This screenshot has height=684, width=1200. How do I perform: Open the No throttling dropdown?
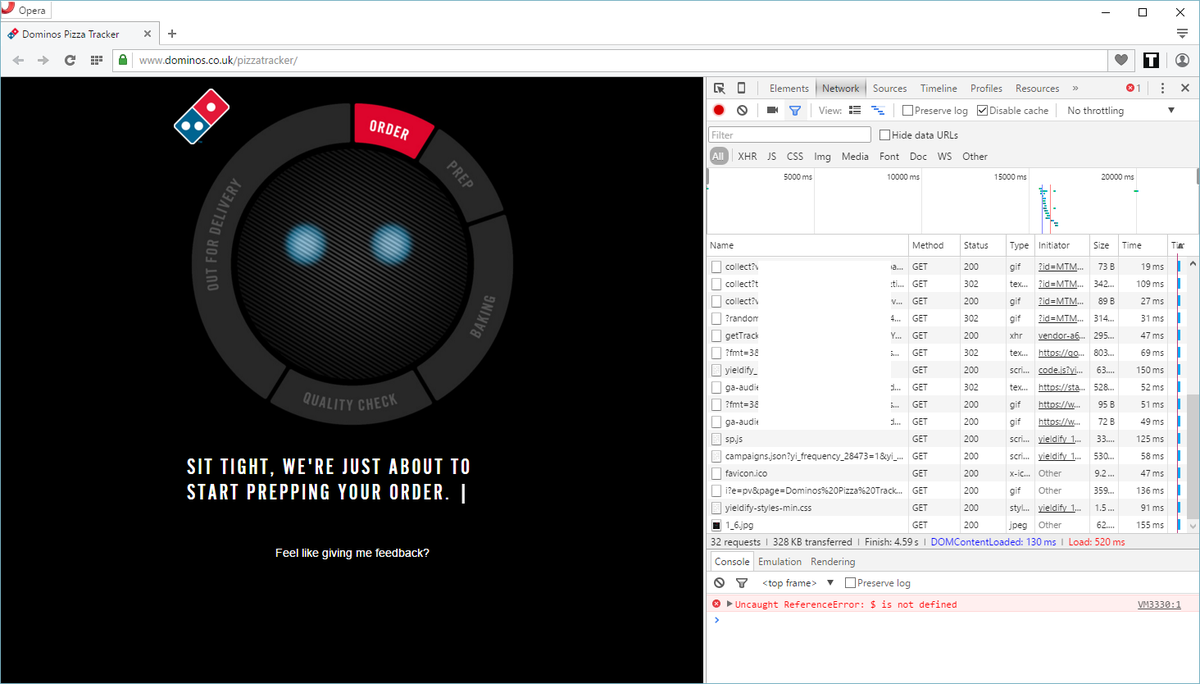pos(1120,110)
